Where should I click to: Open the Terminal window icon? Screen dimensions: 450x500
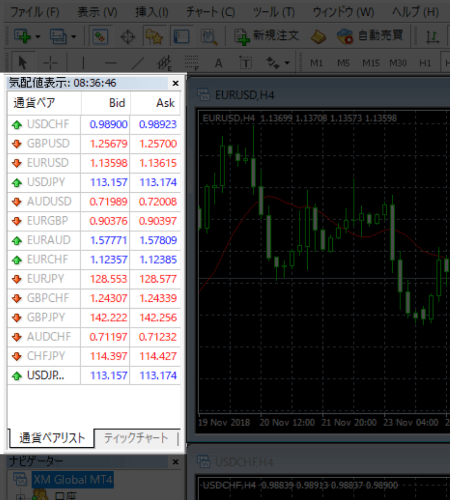(x=181, y=36)
